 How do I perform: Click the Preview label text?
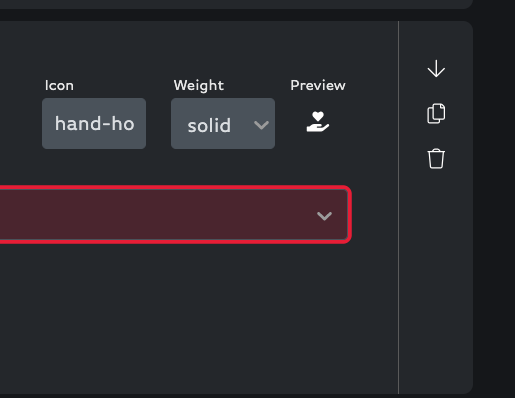pyautogui.click(x=318, y=85)
